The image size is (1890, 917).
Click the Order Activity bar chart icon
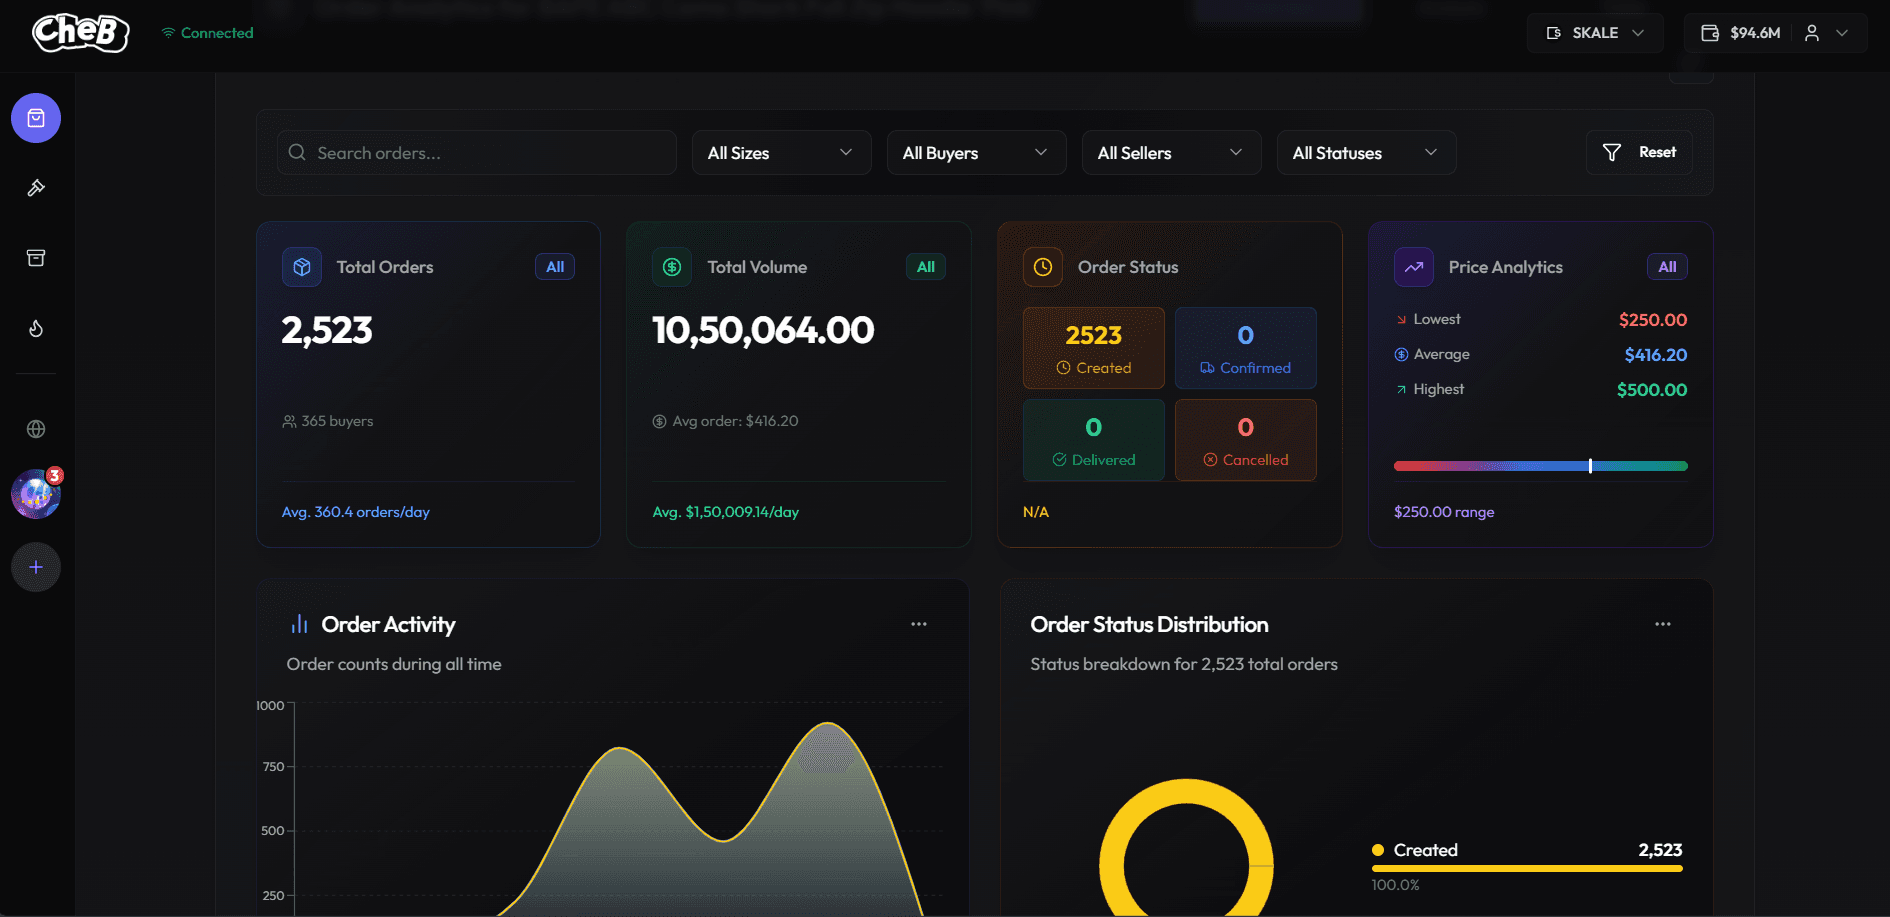coord(299,624)
